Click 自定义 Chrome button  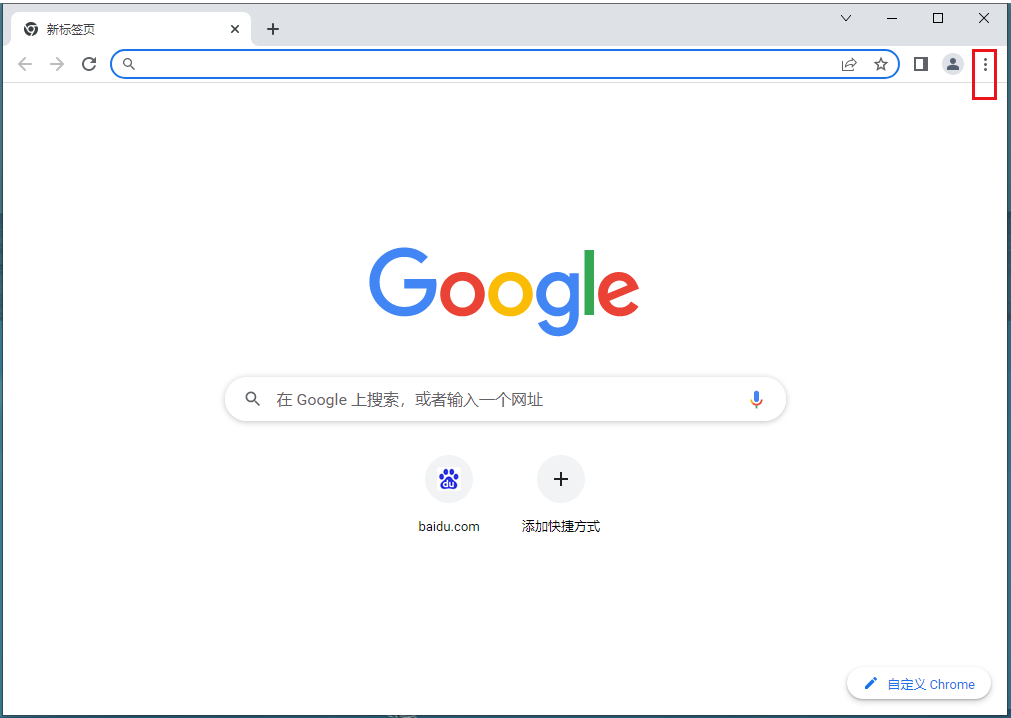[x=919, y=683]
